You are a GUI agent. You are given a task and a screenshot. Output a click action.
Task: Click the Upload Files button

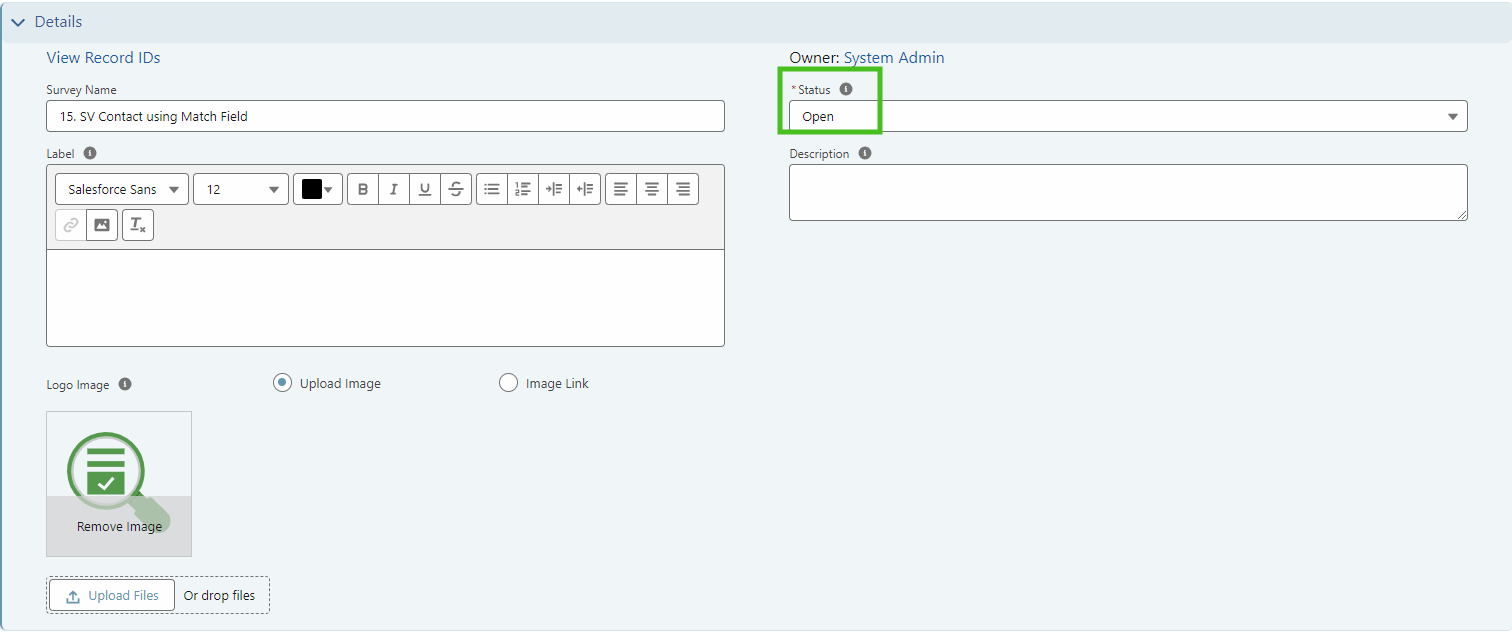[x=112, y=595]
